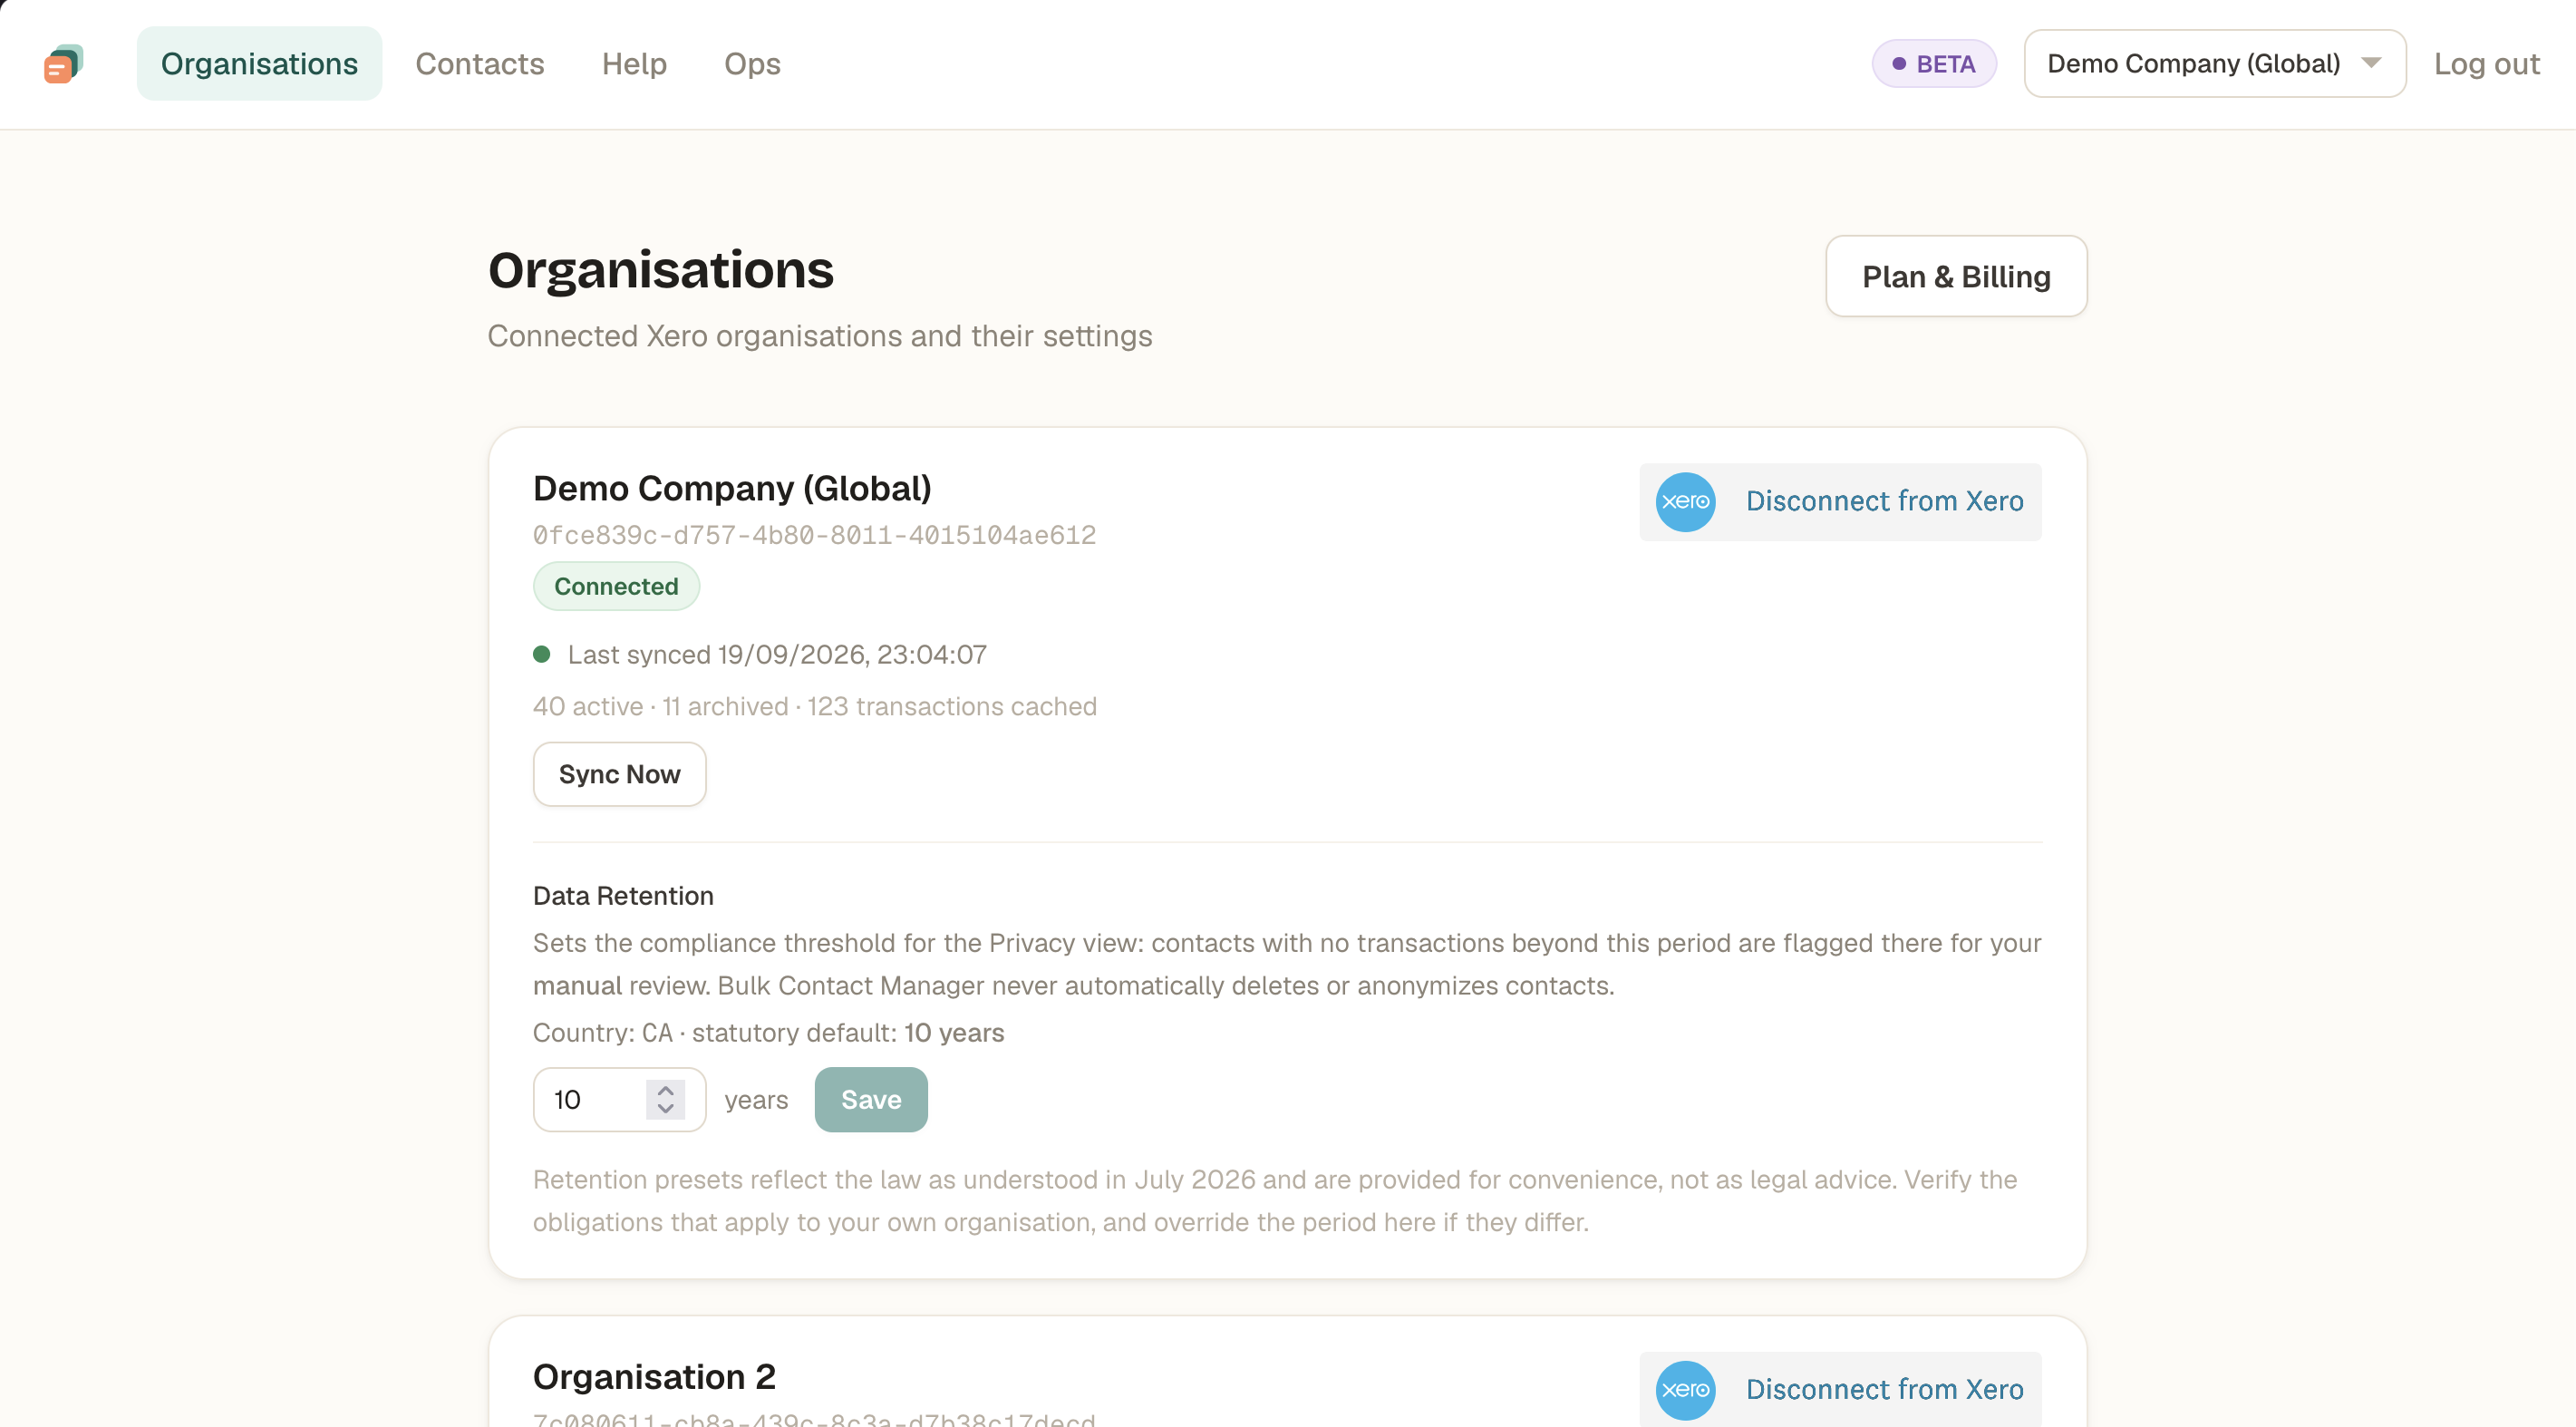The height and width of the screenshot is (1427, 2576).
Task: Open the Organisations tab
Action: tap(259, 64)
